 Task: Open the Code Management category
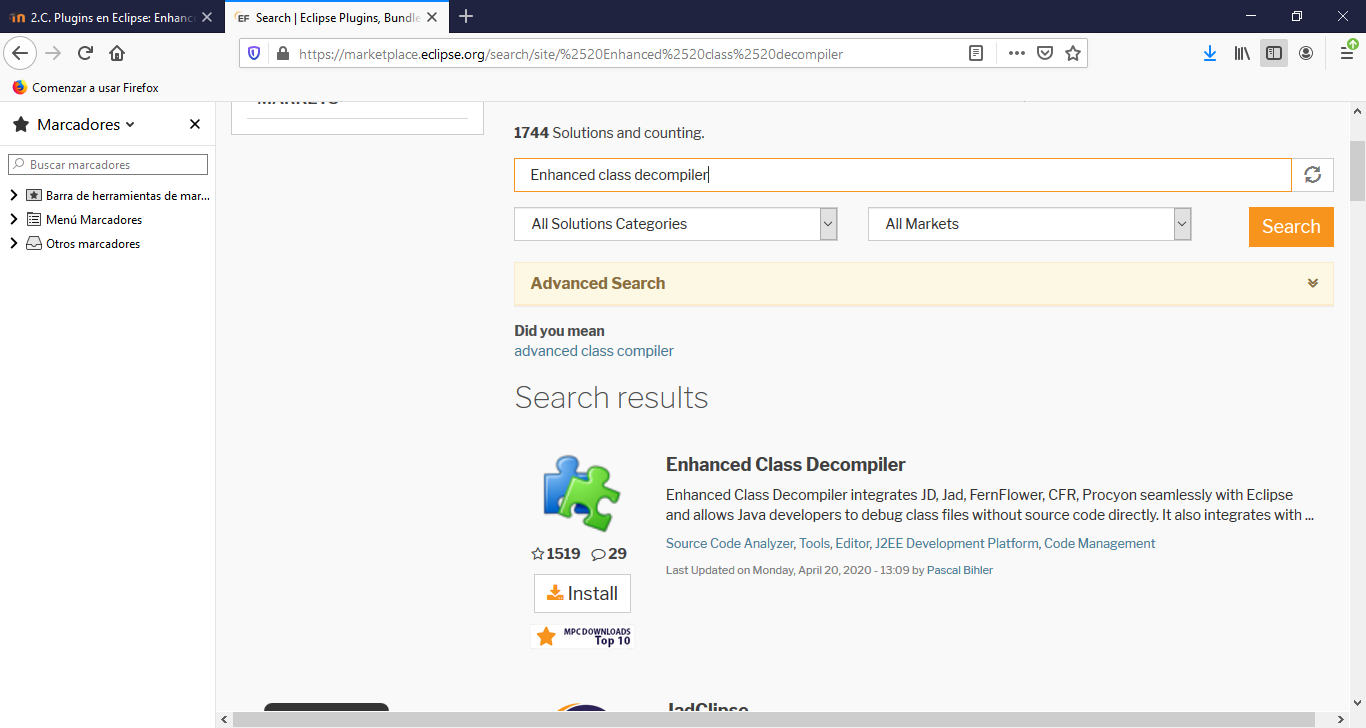[1100, 544]
